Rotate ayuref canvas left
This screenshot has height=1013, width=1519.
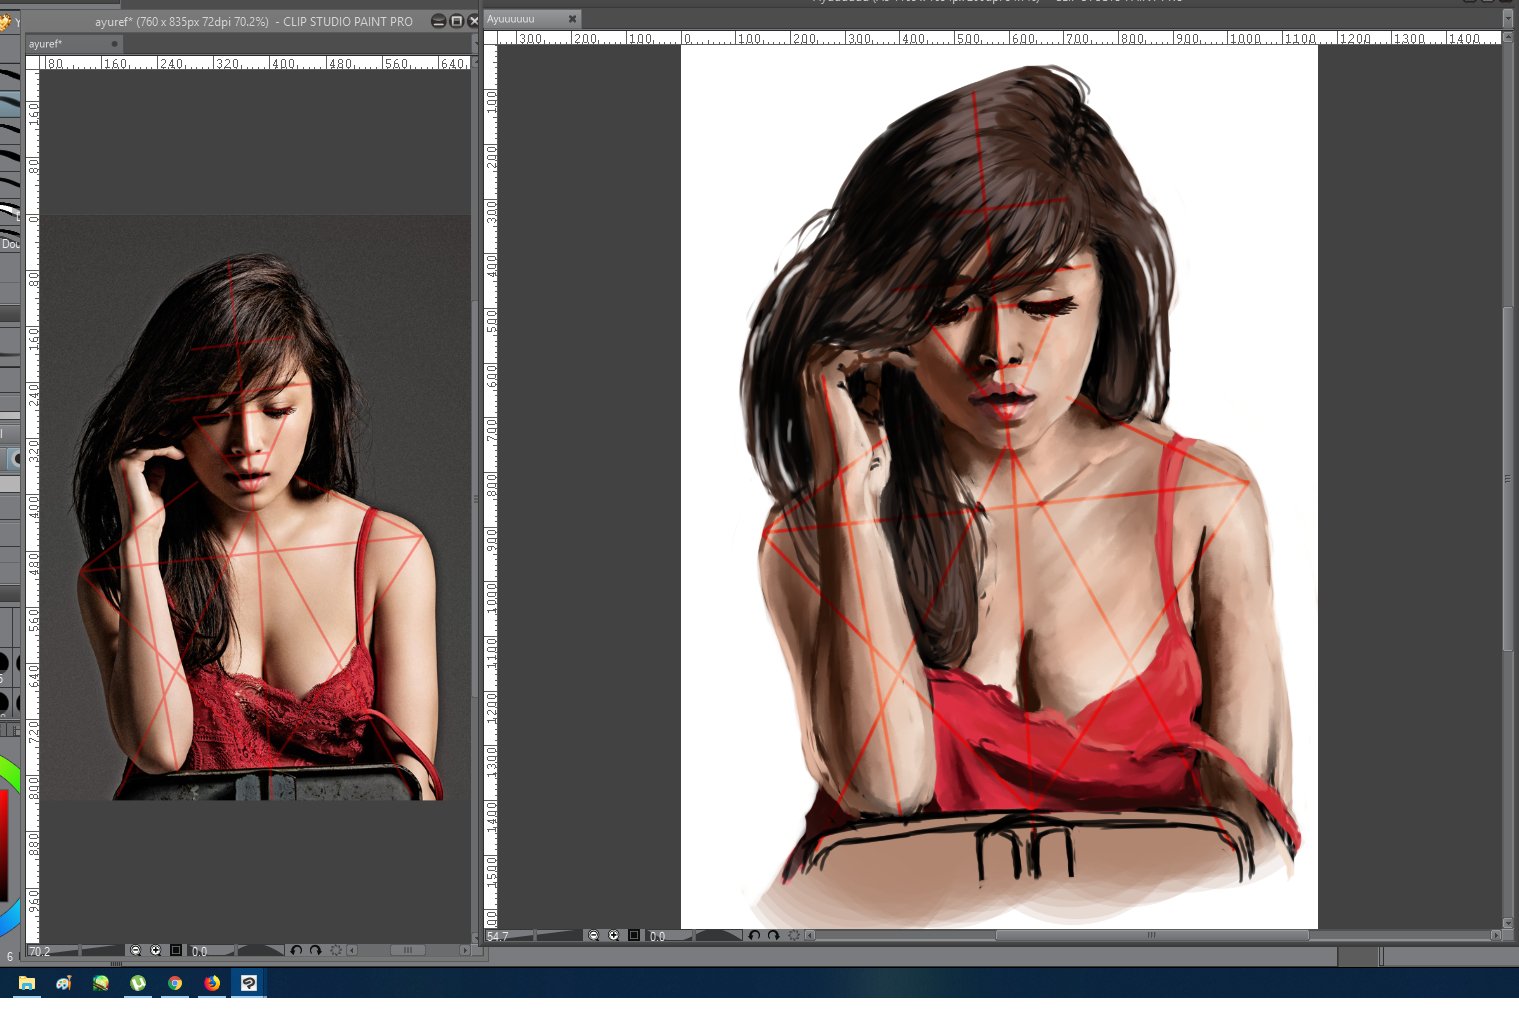[x=296, y=950]
